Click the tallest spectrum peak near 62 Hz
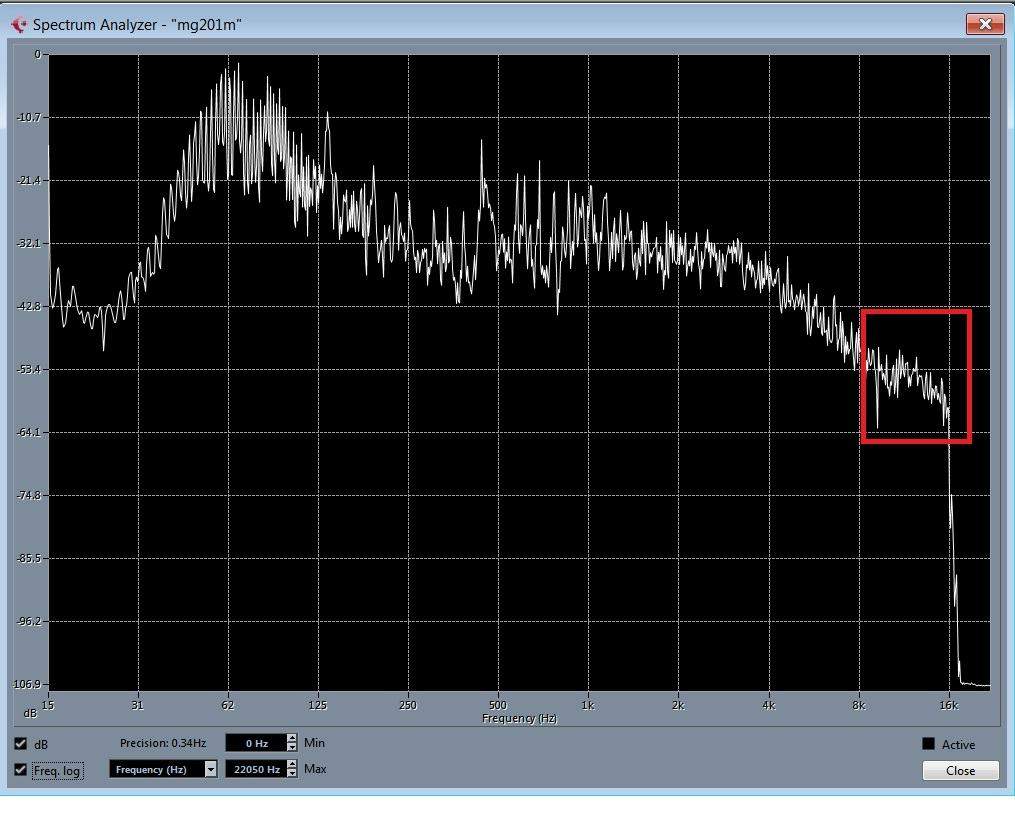Image resolution: width=1015 pixels, height=825 pixels. click(x=238, y=66)
